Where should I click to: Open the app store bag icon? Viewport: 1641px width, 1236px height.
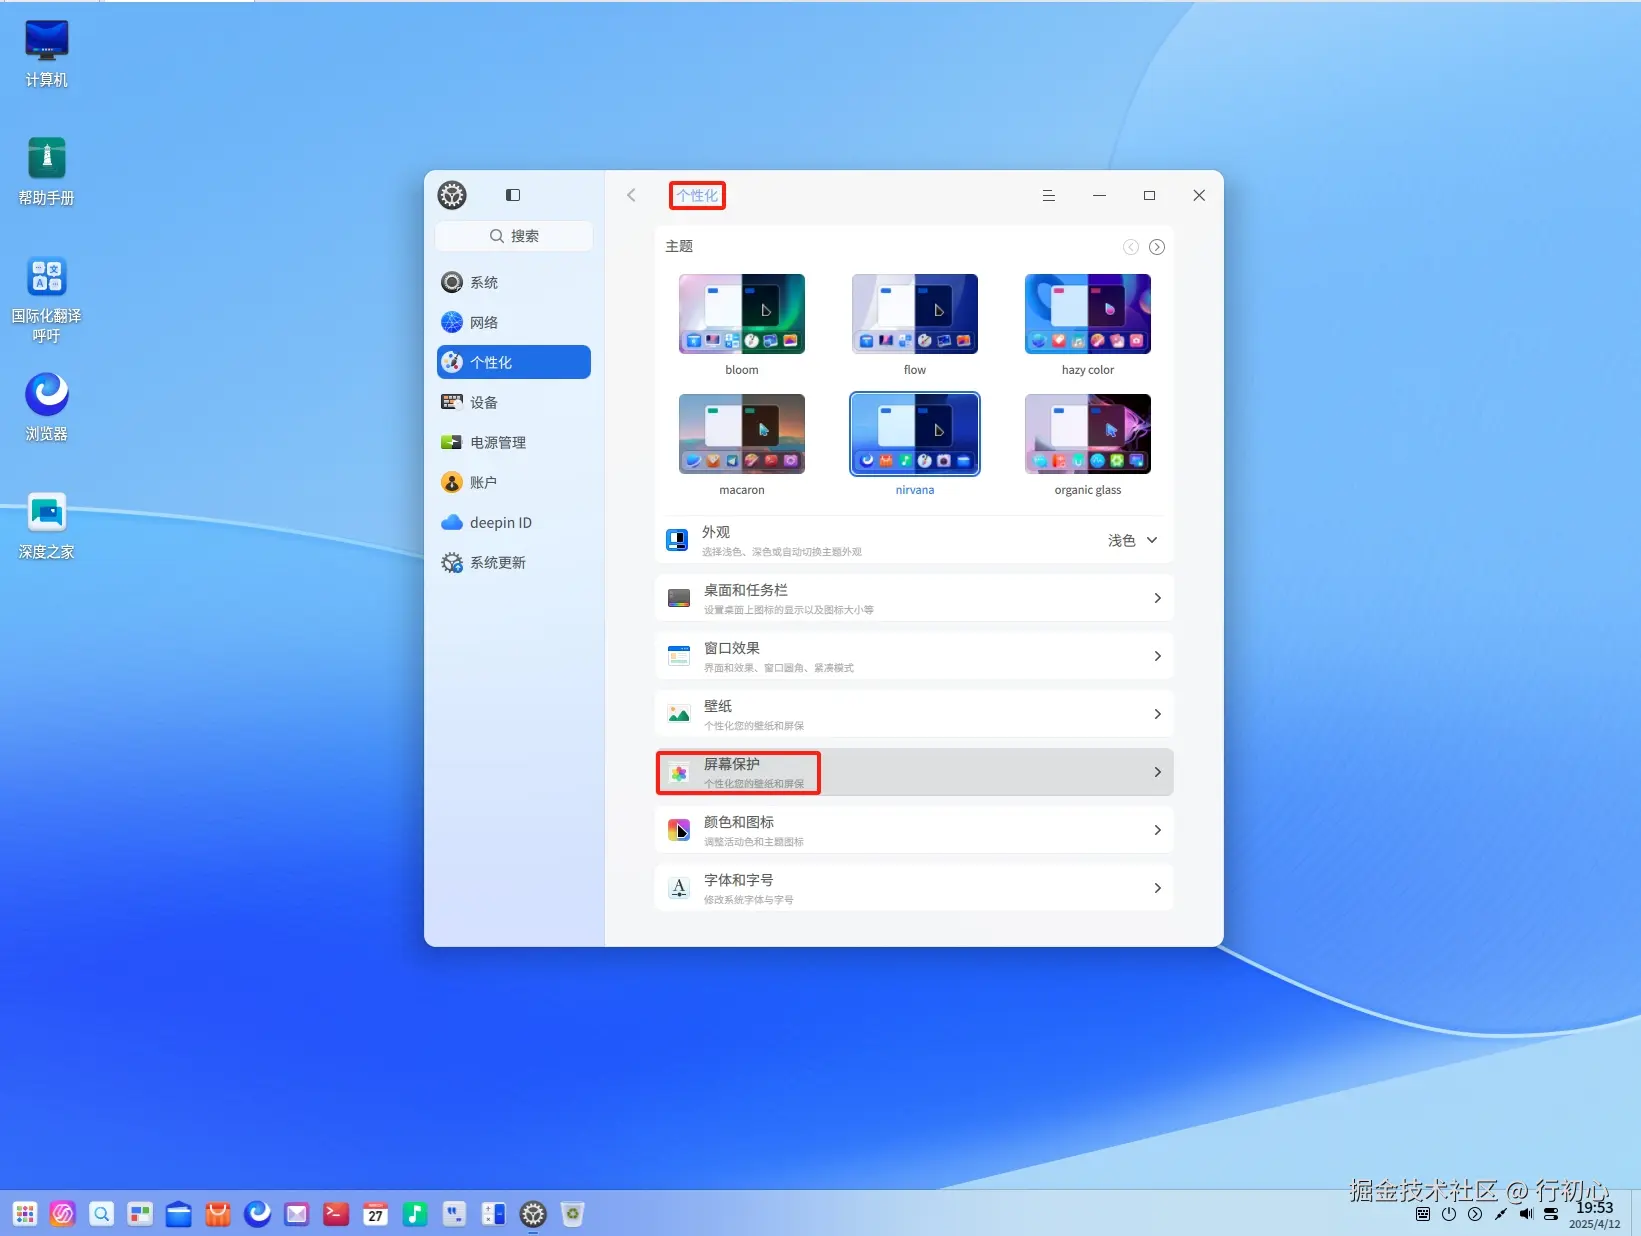218,1214
